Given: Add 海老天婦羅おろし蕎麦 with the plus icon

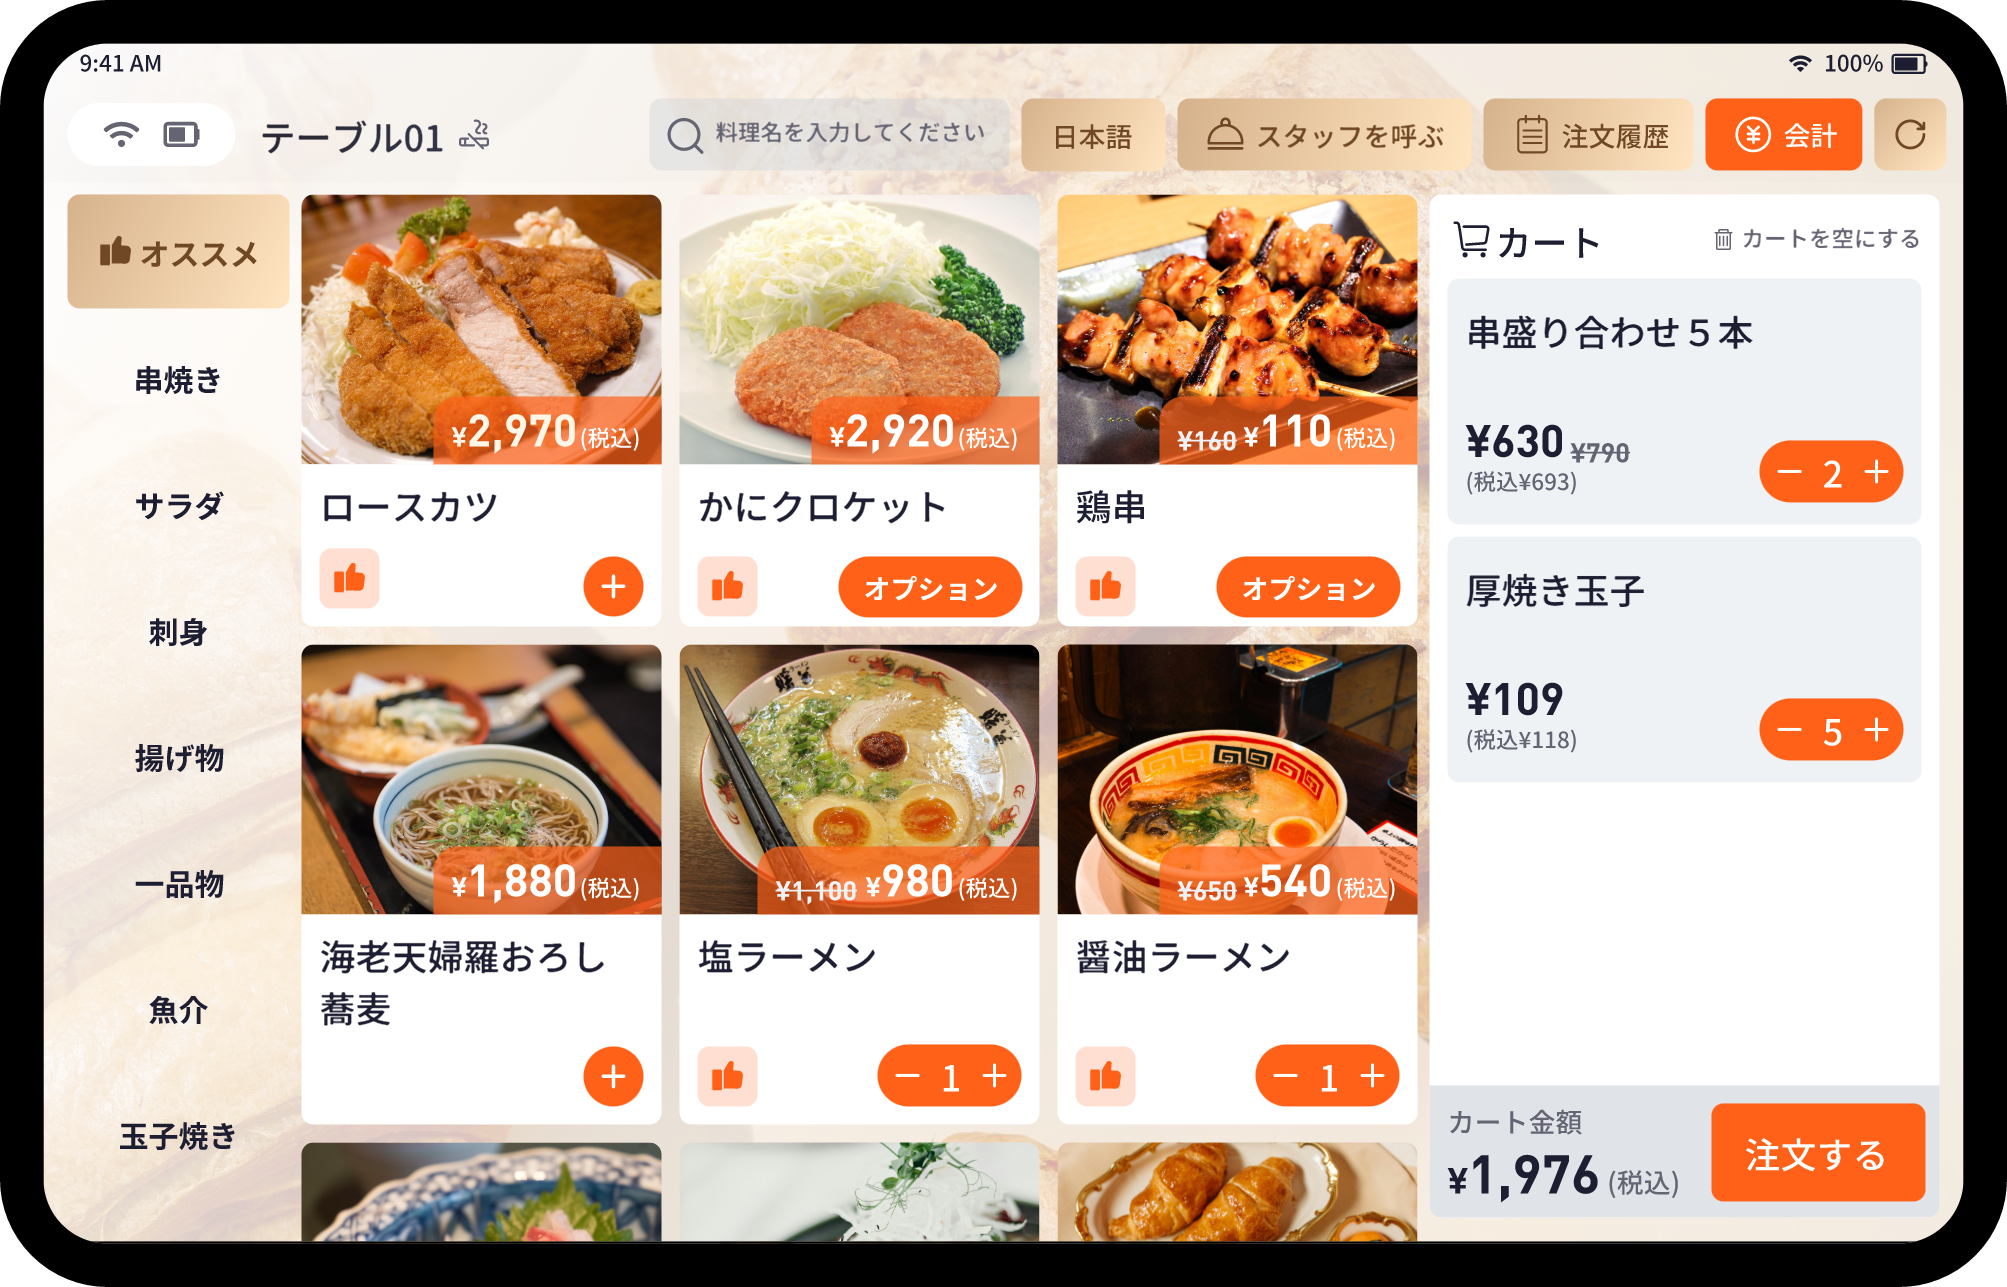Looking at the screenshot, I should click(x=613, y=1076).
